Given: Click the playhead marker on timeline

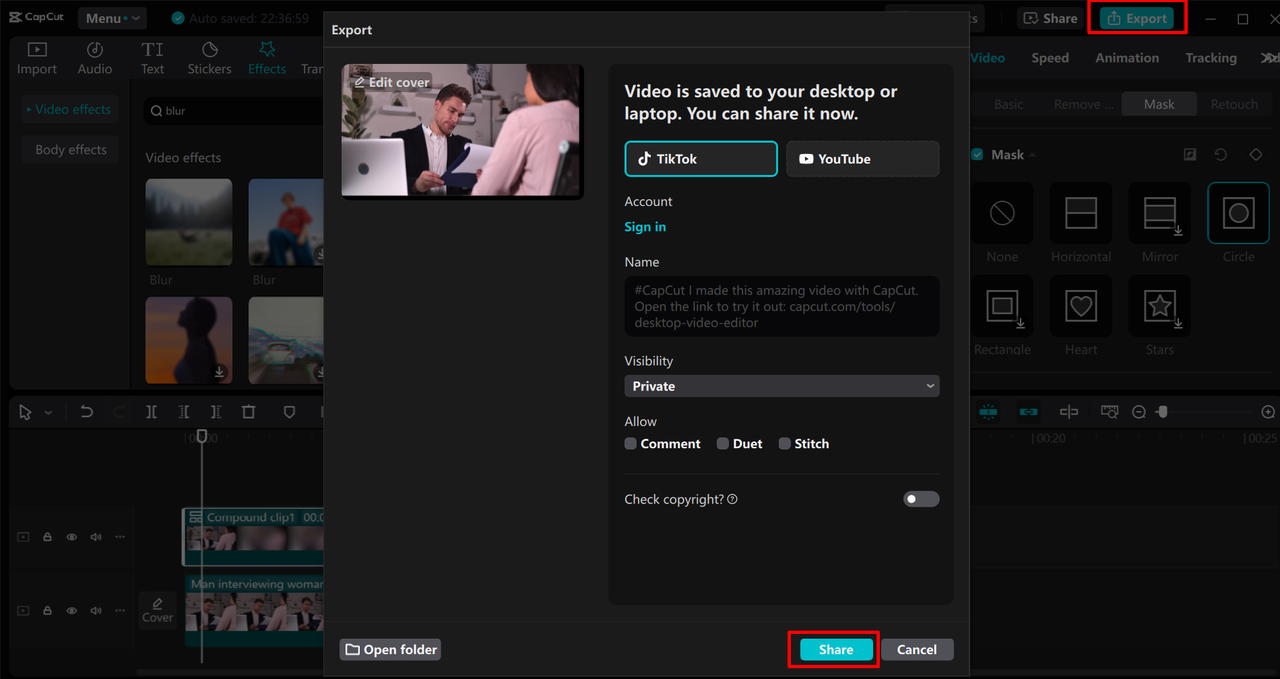Looking at the screenshot, I should [x=202, y=436].
